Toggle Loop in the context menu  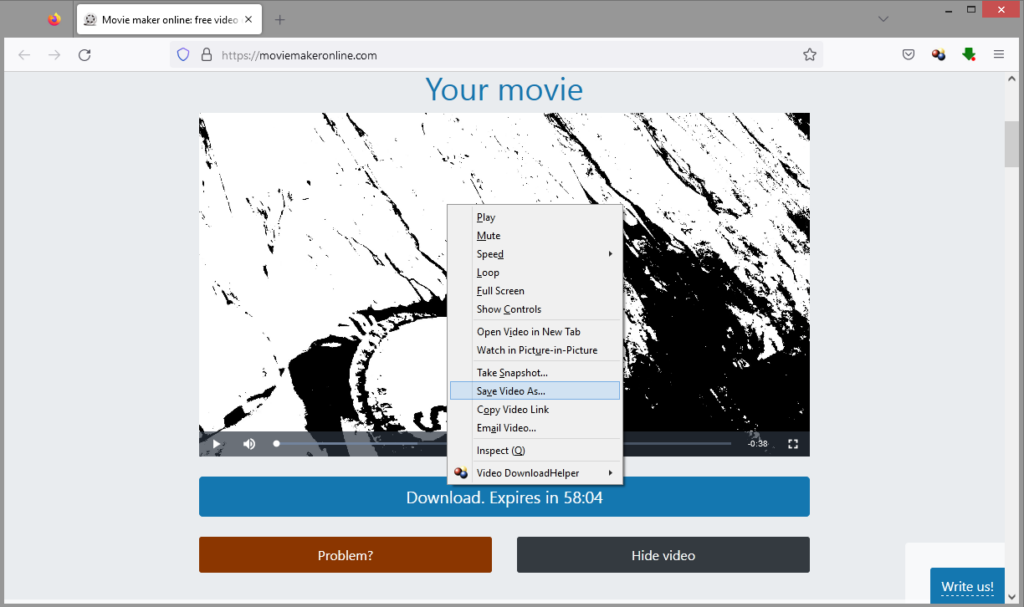point(488,272)
